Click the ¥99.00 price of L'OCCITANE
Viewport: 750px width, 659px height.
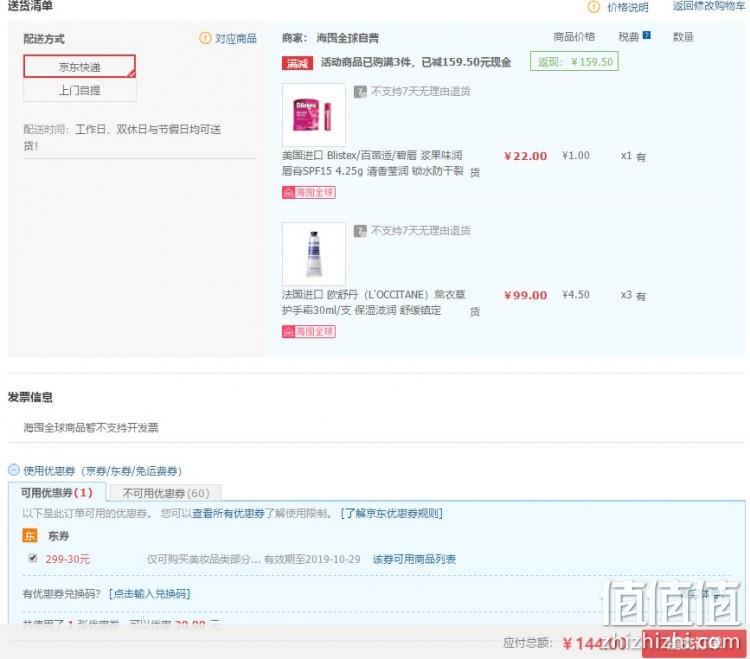[526, 296]
